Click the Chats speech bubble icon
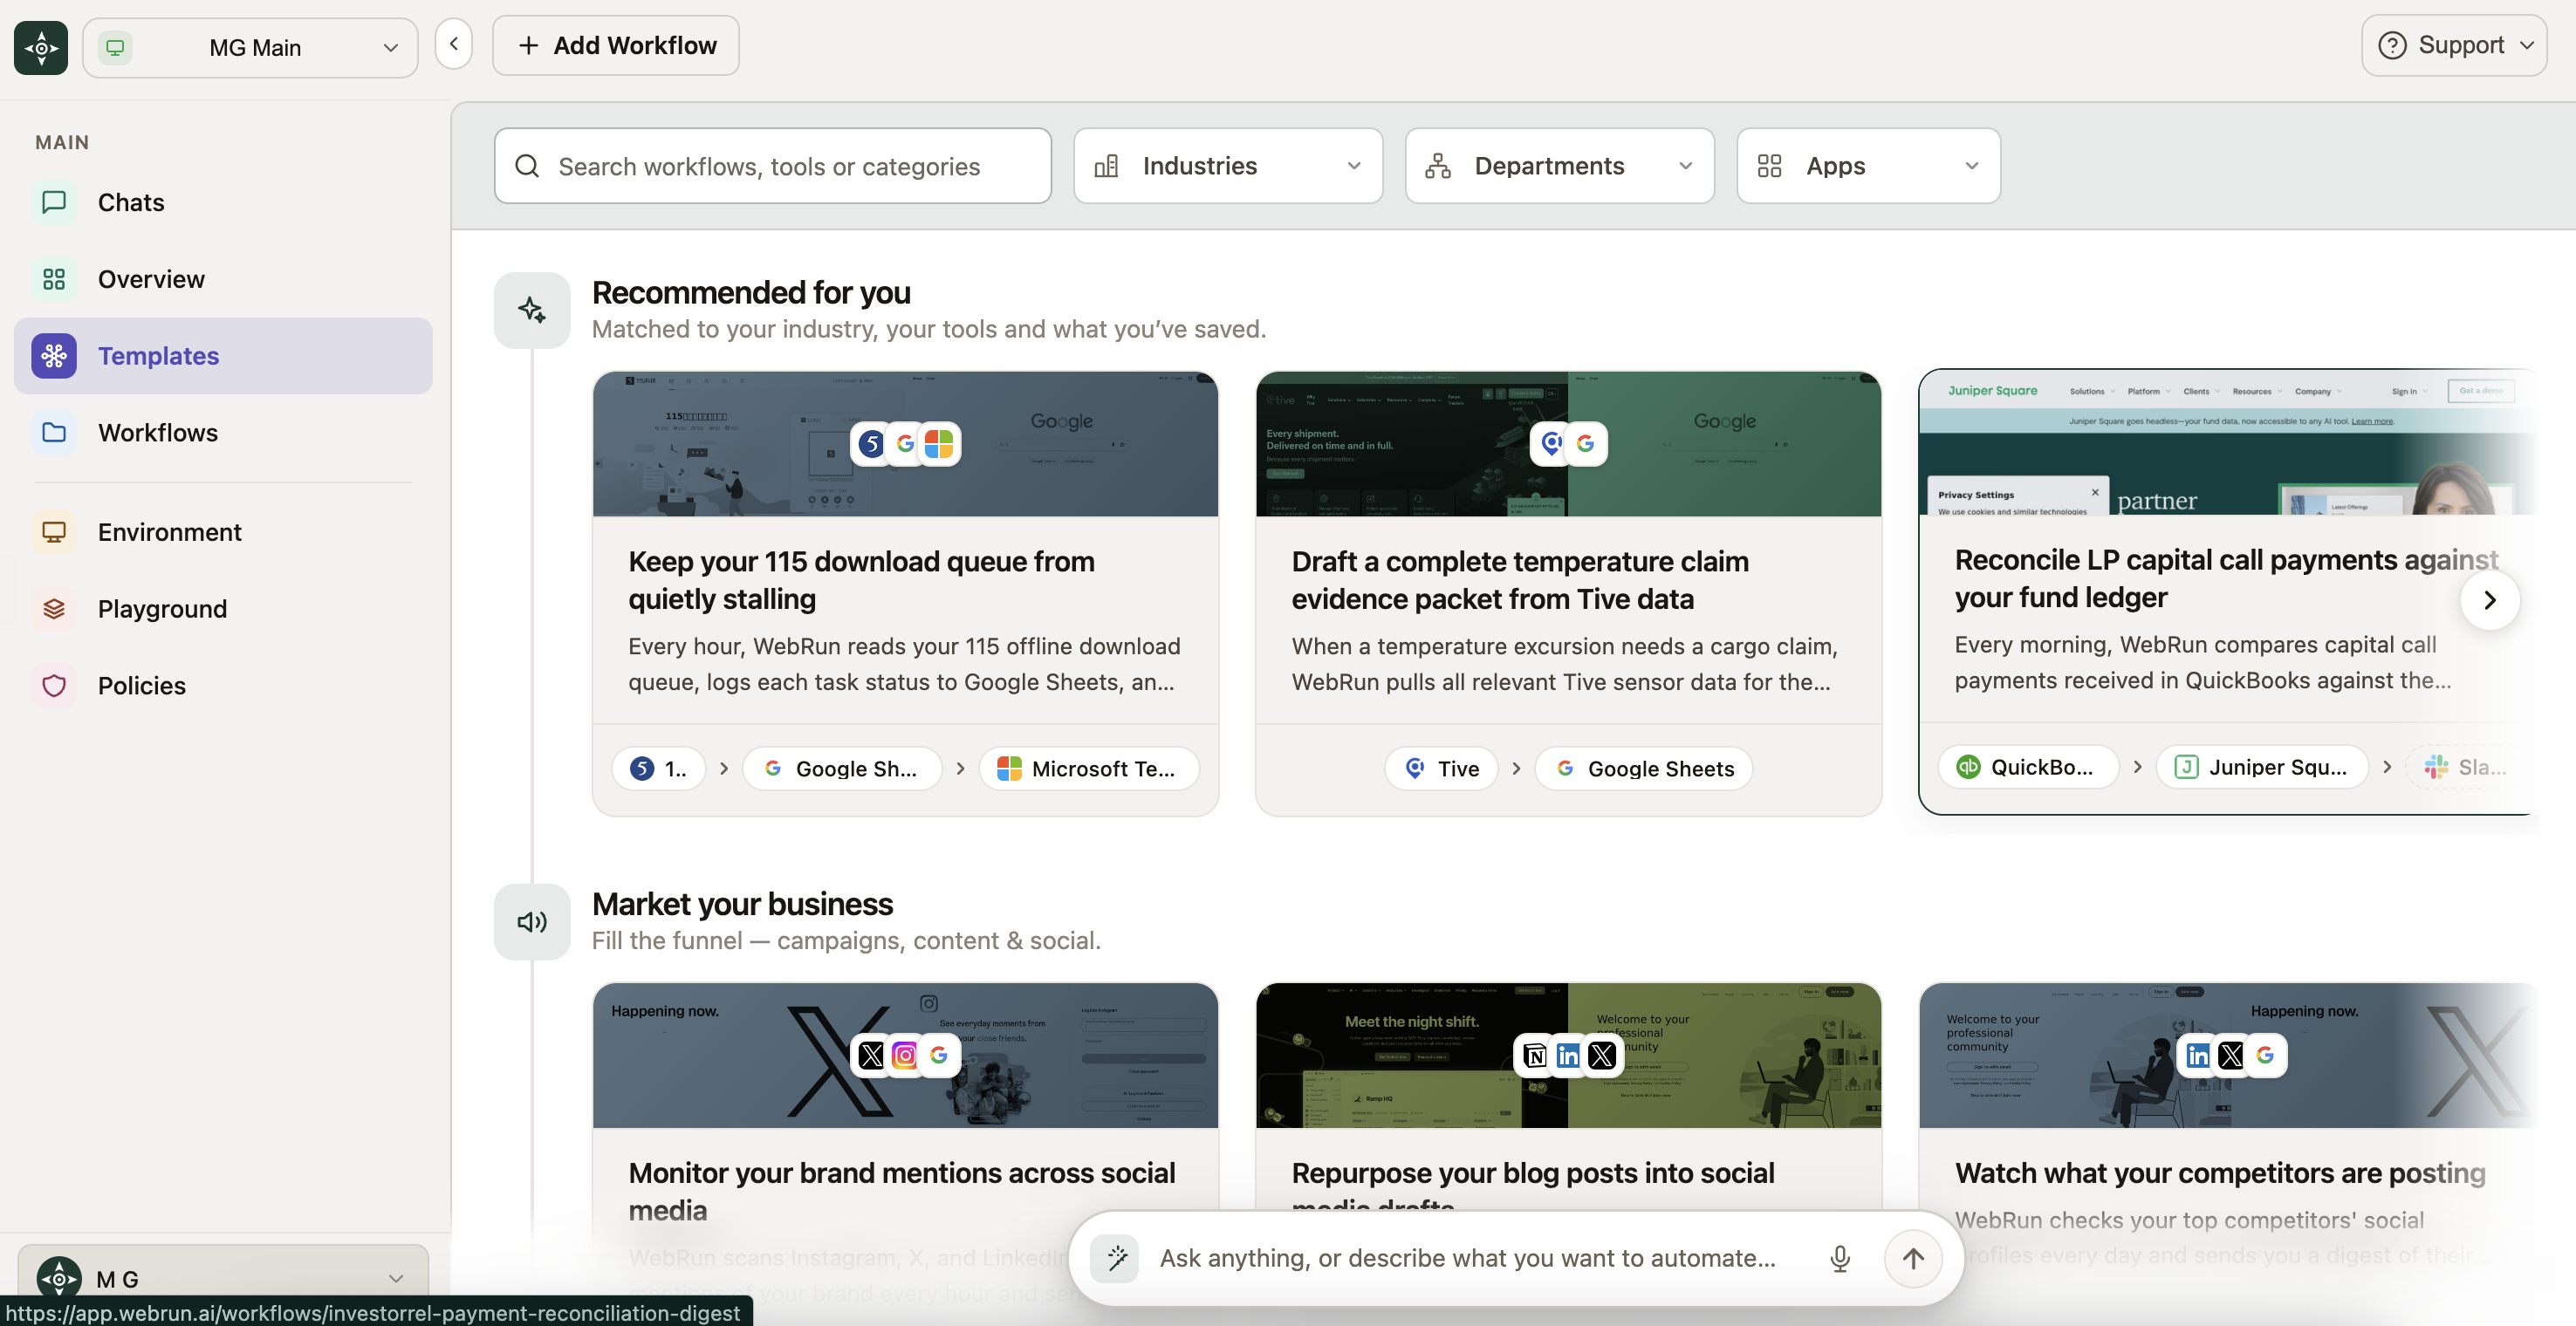The image size is (2576, 1326). (54, 202)
